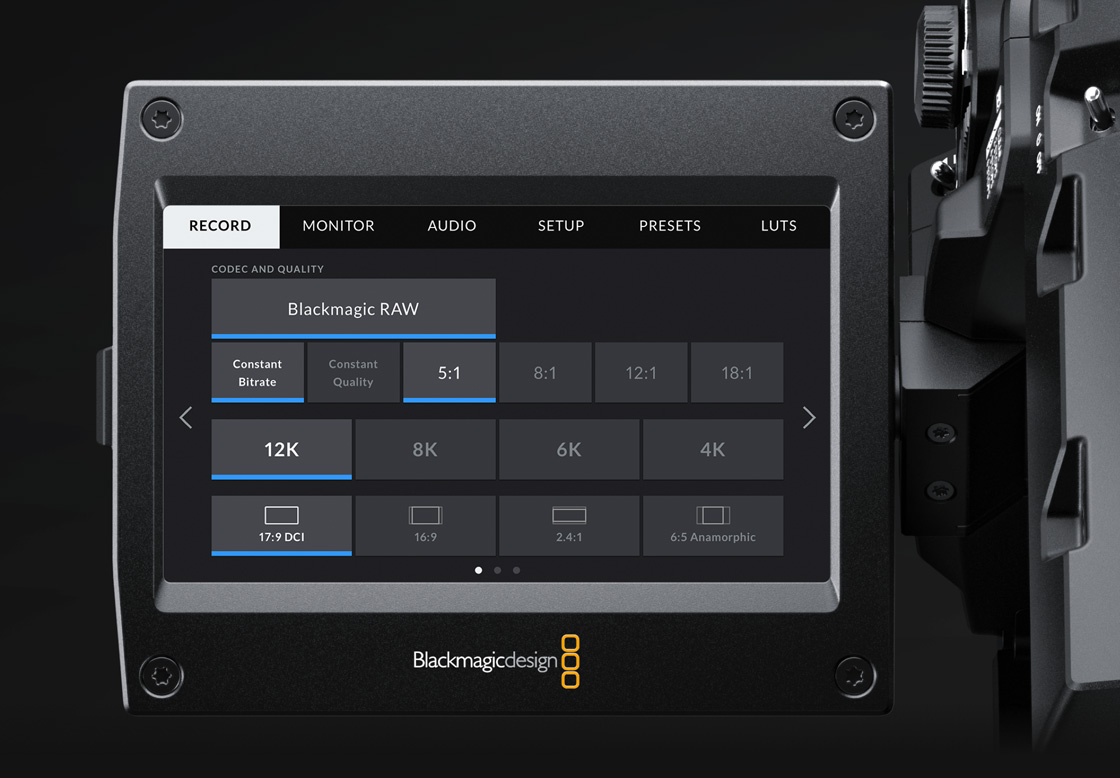Choose 4K recording resolution
The width and height of the screenshot is (1120, 778).
pos(713,449)
